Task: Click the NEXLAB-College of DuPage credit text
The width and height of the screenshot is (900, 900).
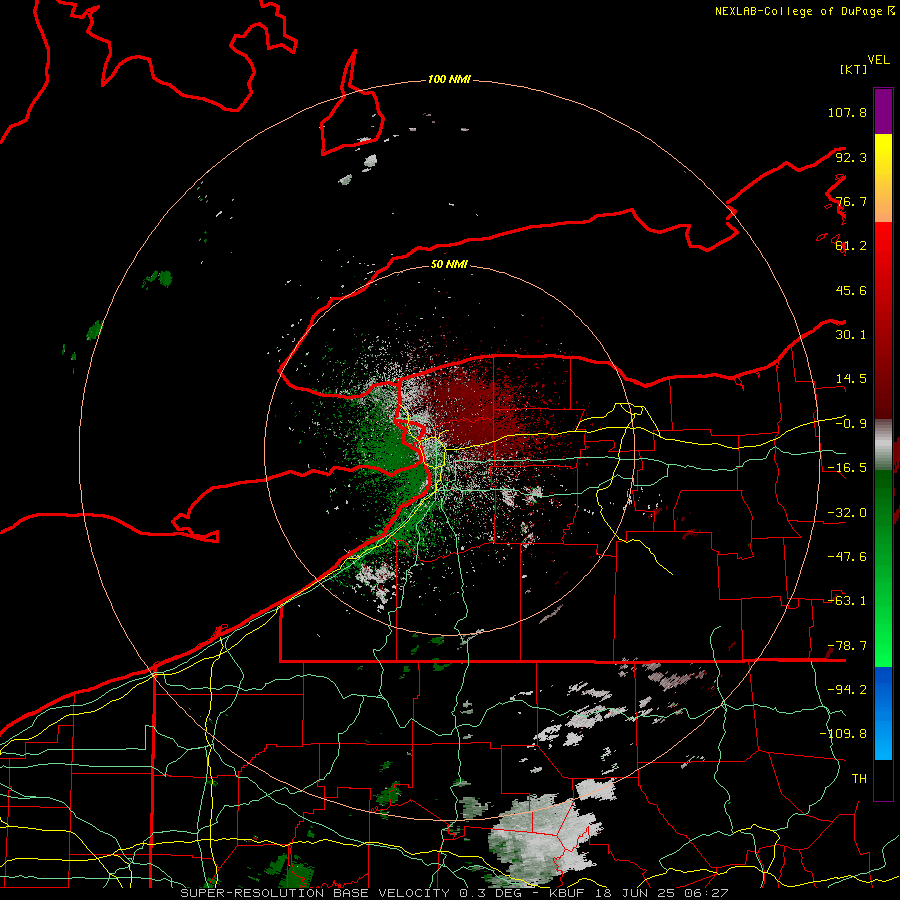Action: coord(804,11)
